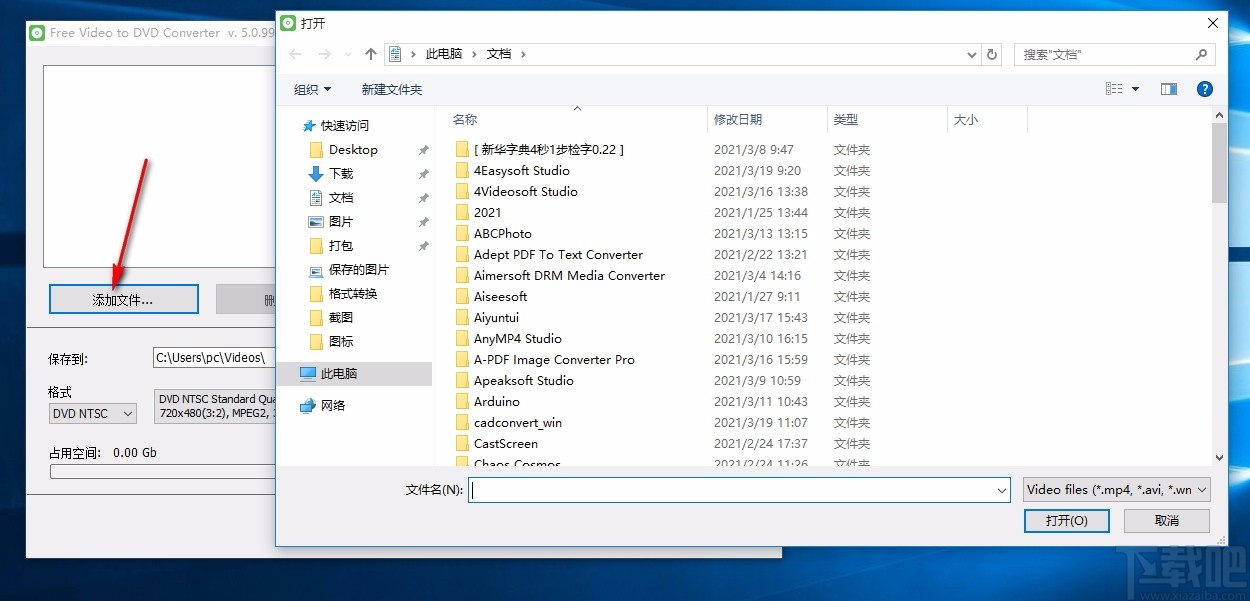Click the Free Video to DVD Converter logo icon
Image resolution: width=1250 pixels, height=601 pixels.
(x=36, y=32)
